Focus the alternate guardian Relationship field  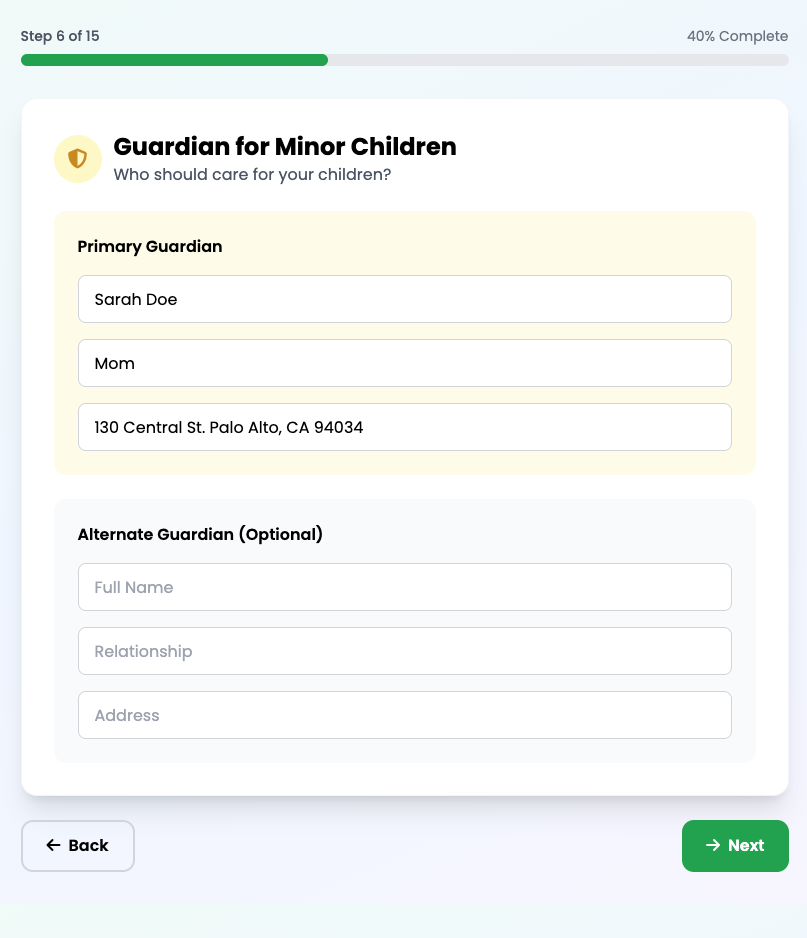point(404,651)
